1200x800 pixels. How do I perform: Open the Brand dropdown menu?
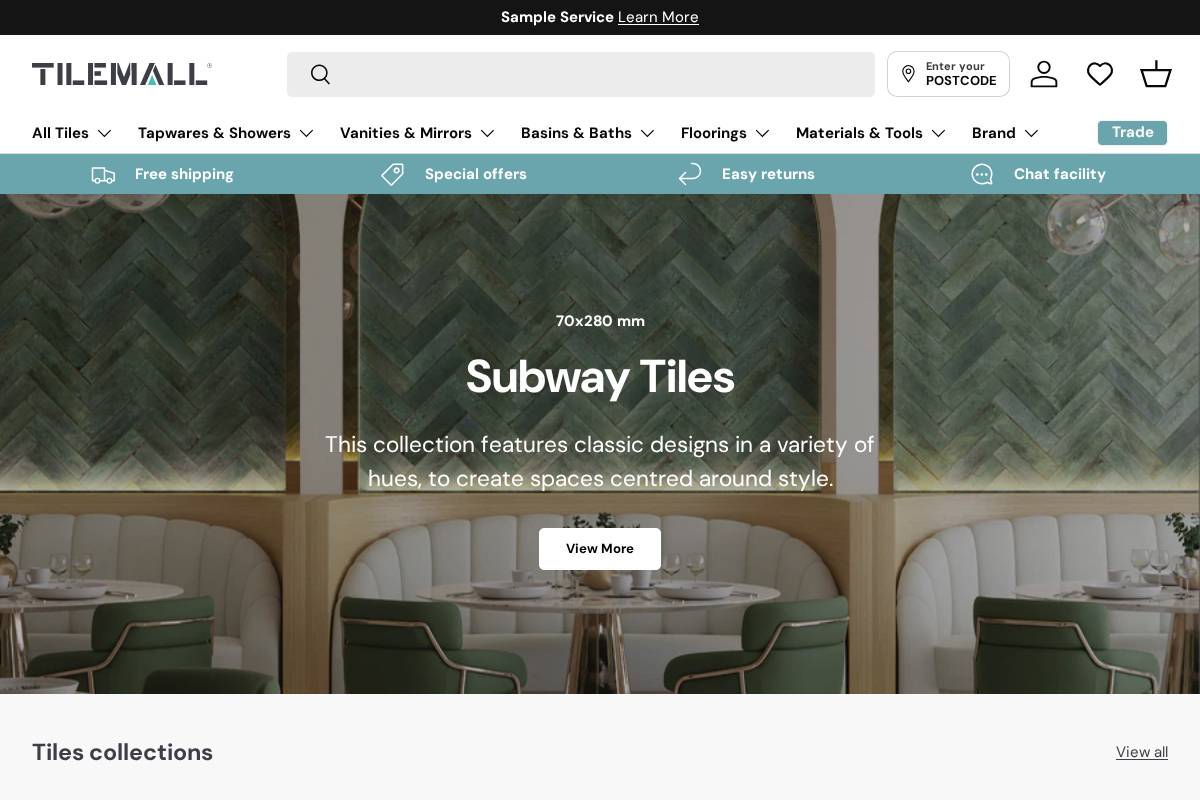tap(1004, 133)
